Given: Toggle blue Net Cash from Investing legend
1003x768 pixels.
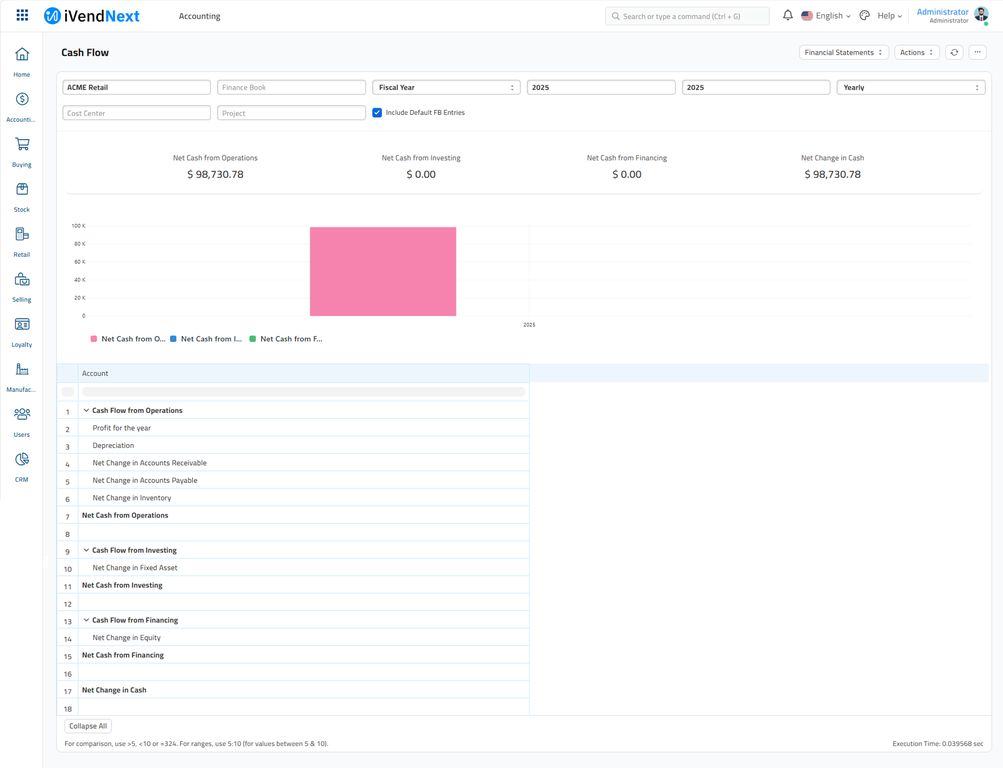Looking at the screenshot, I should pyautogui.click(x=206, y=339).
